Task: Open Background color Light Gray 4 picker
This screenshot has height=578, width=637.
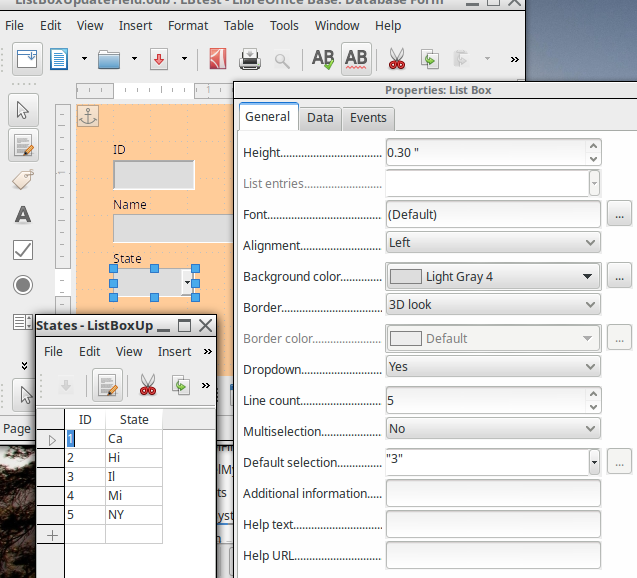Action: pyautogui.click(x=493, y=276)
